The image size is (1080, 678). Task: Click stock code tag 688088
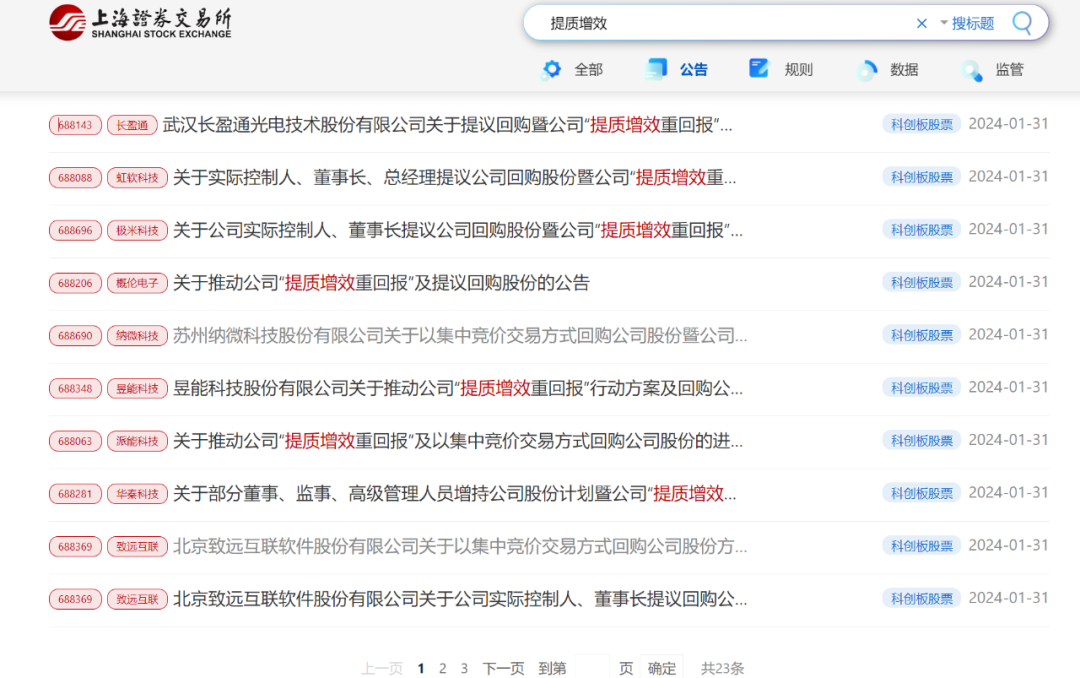[75, 178]
